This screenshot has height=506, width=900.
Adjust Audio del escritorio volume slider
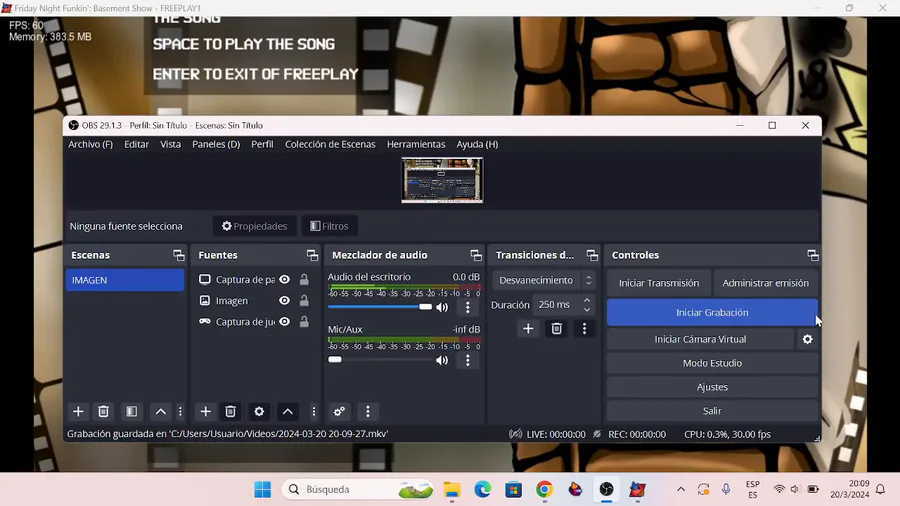pyautogui.click(x=379, y=307)
